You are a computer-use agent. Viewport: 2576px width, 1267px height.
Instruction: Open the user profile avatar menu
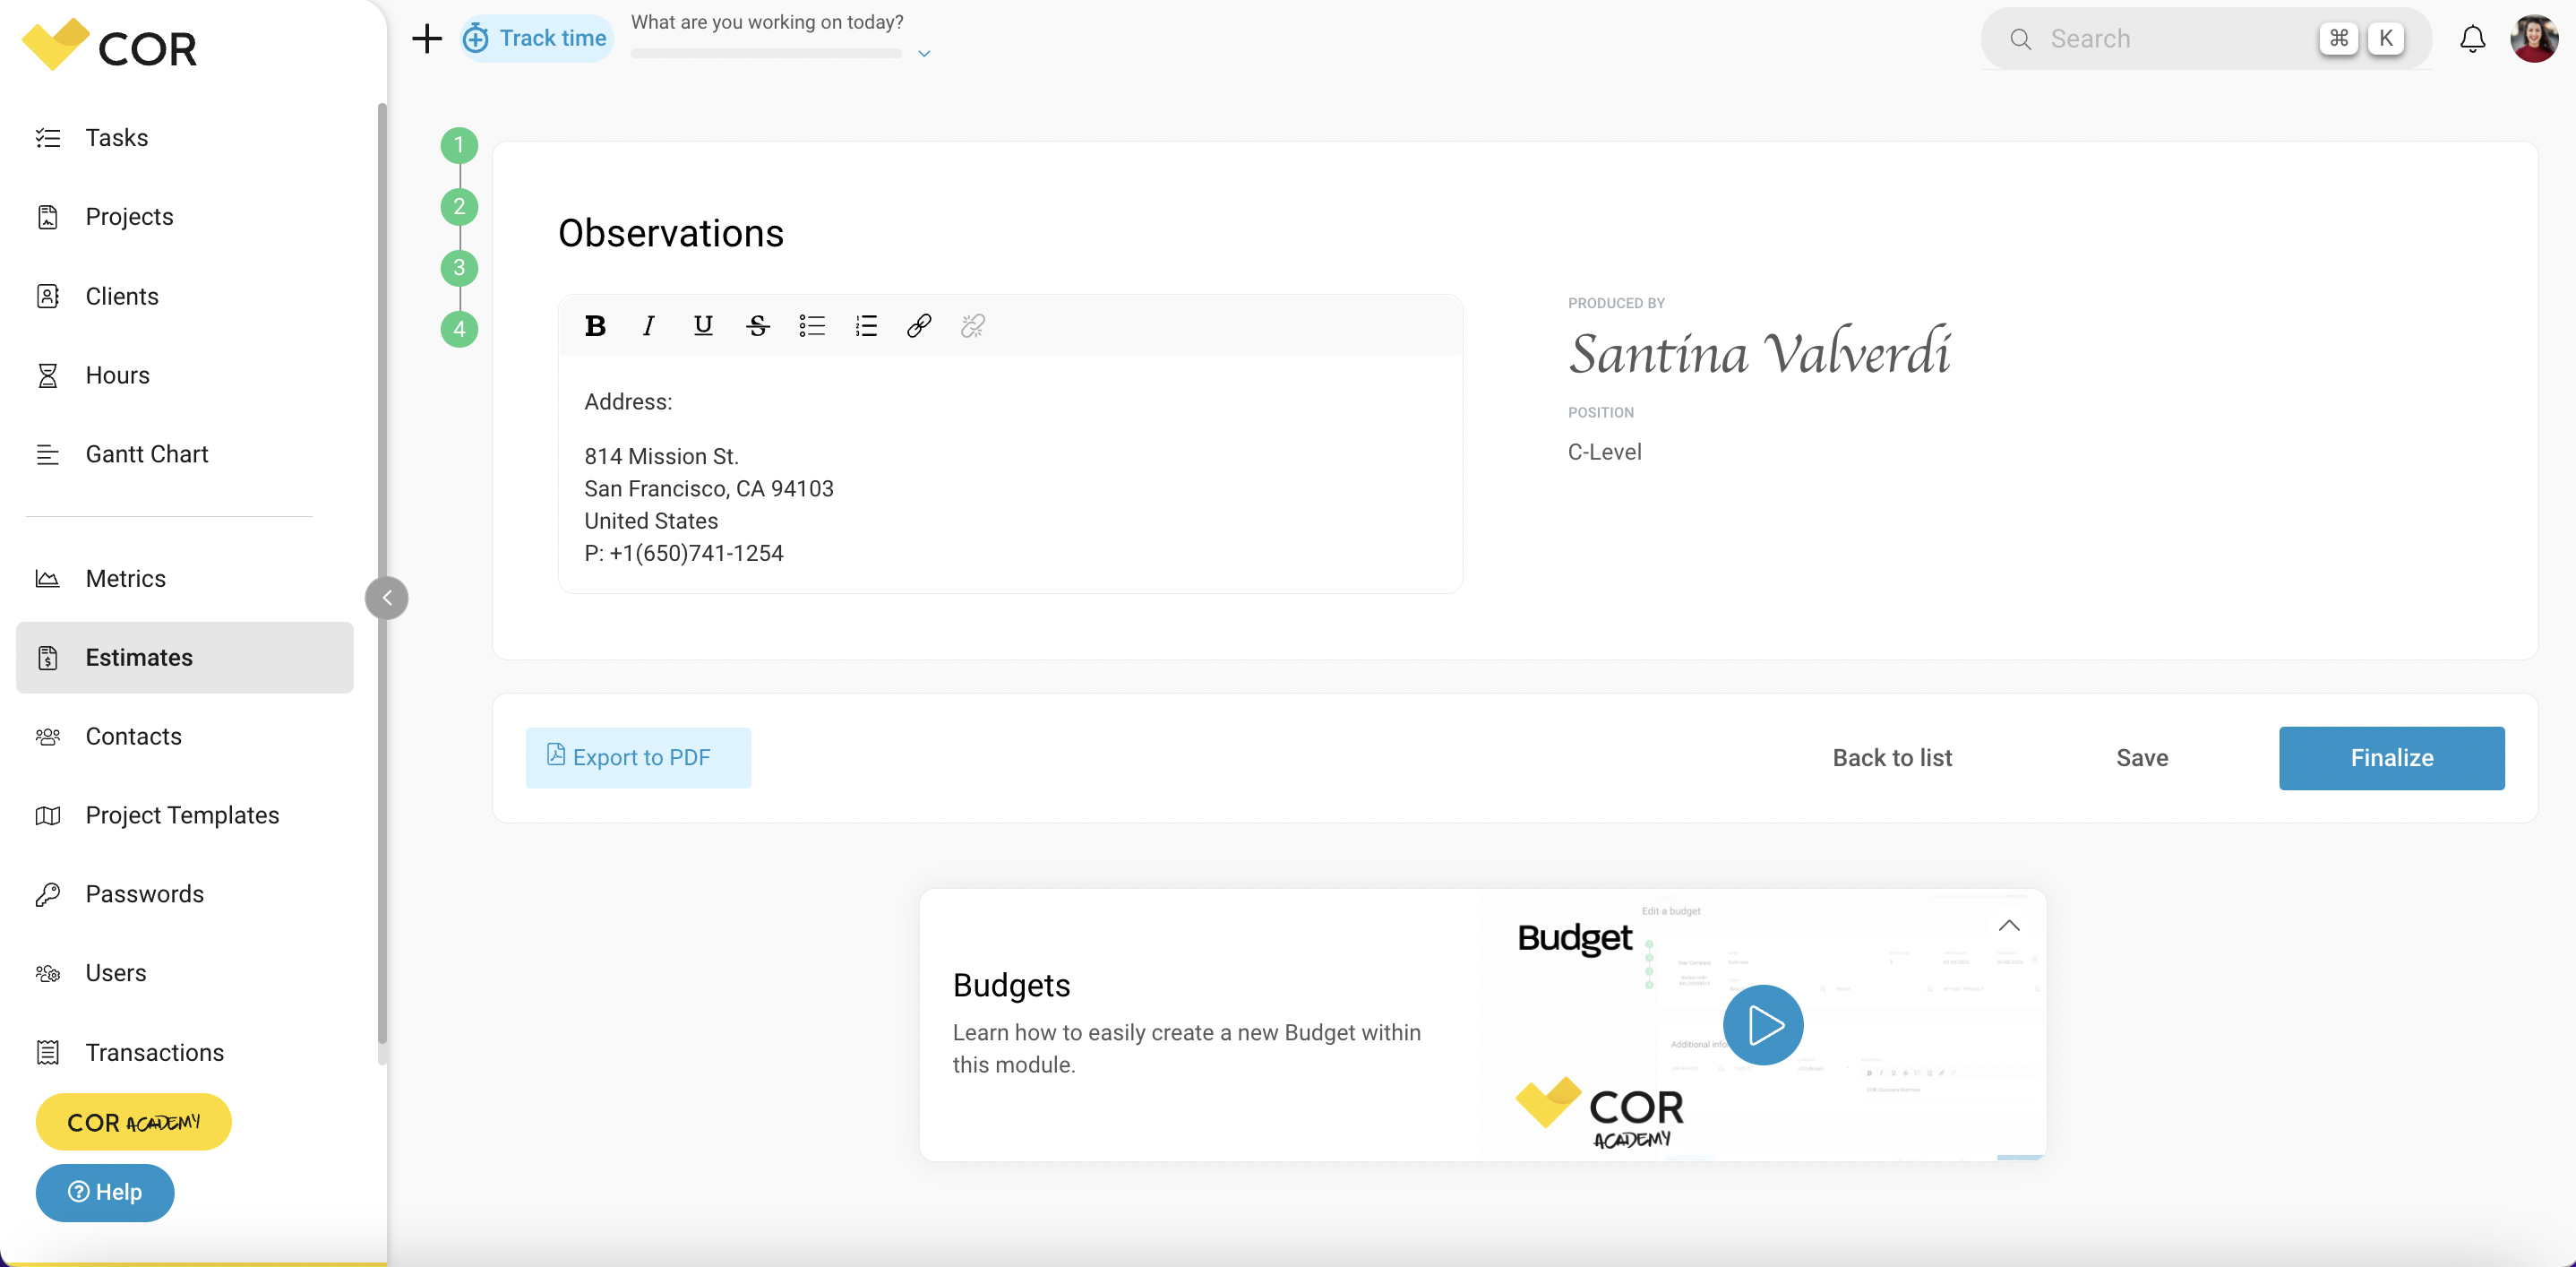click(x=2534, y=38)
